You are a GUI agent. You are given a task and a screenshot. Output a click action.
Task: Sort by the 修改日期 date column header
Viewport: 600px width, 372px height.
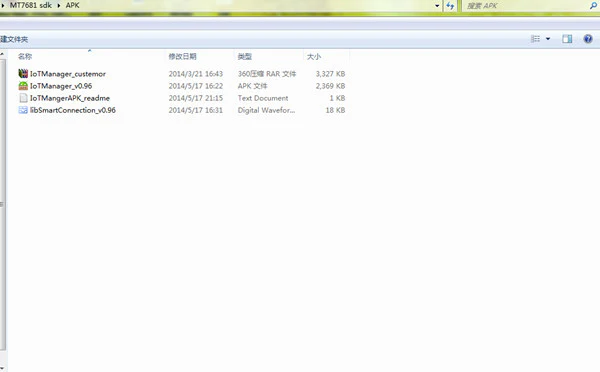(x=183, y=57)
